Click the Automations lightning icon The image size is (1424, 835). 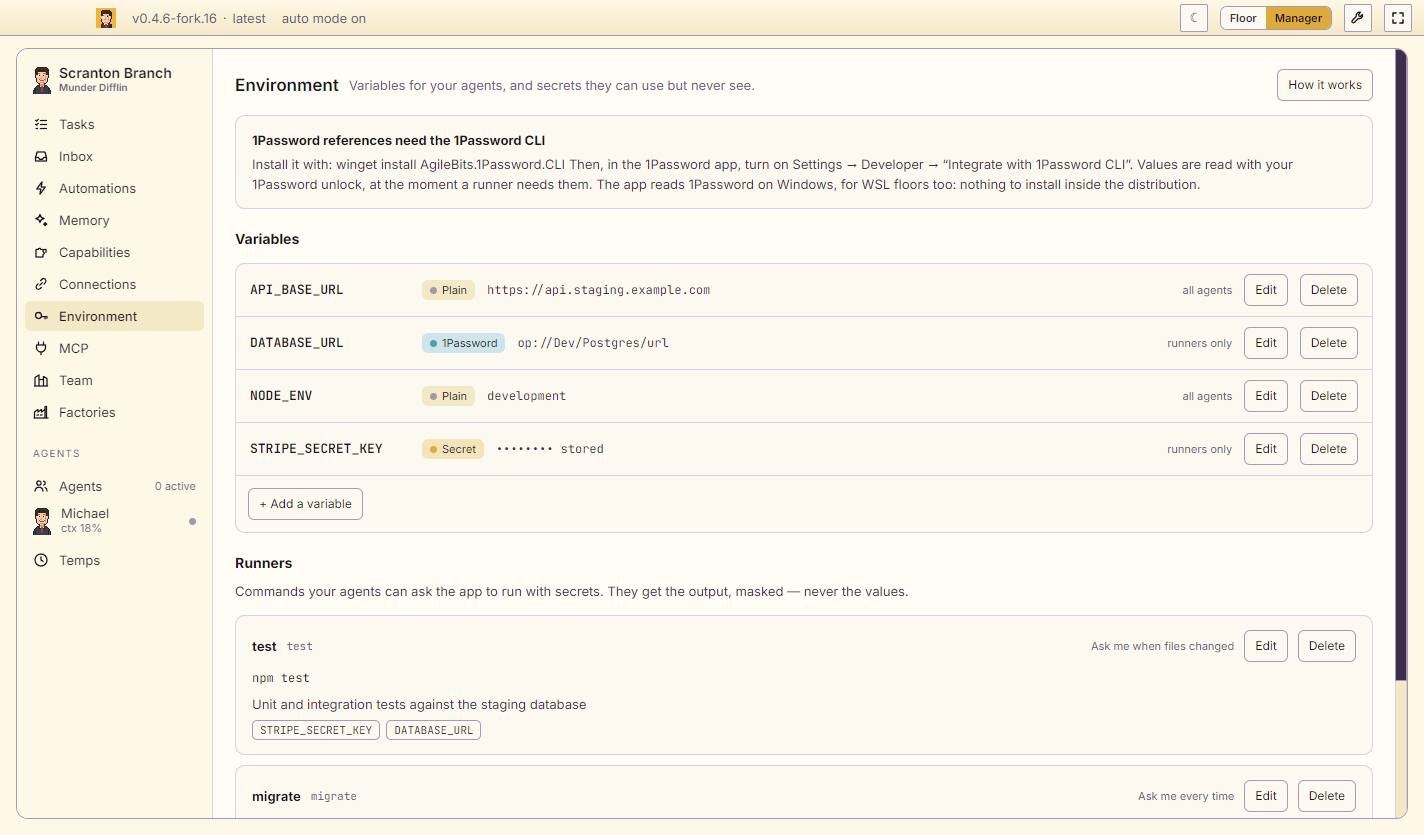point(41,189)
